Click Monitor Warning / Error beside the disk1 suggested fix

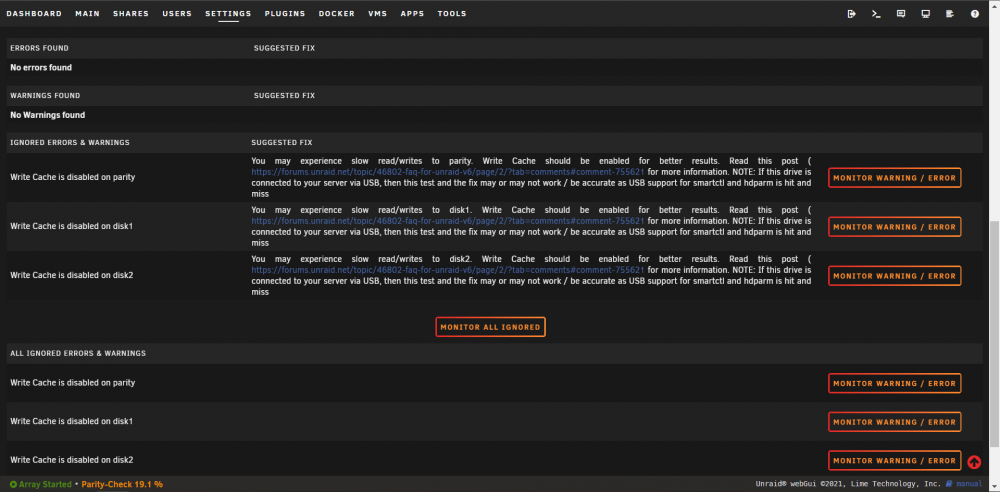(x=894, y=227)
